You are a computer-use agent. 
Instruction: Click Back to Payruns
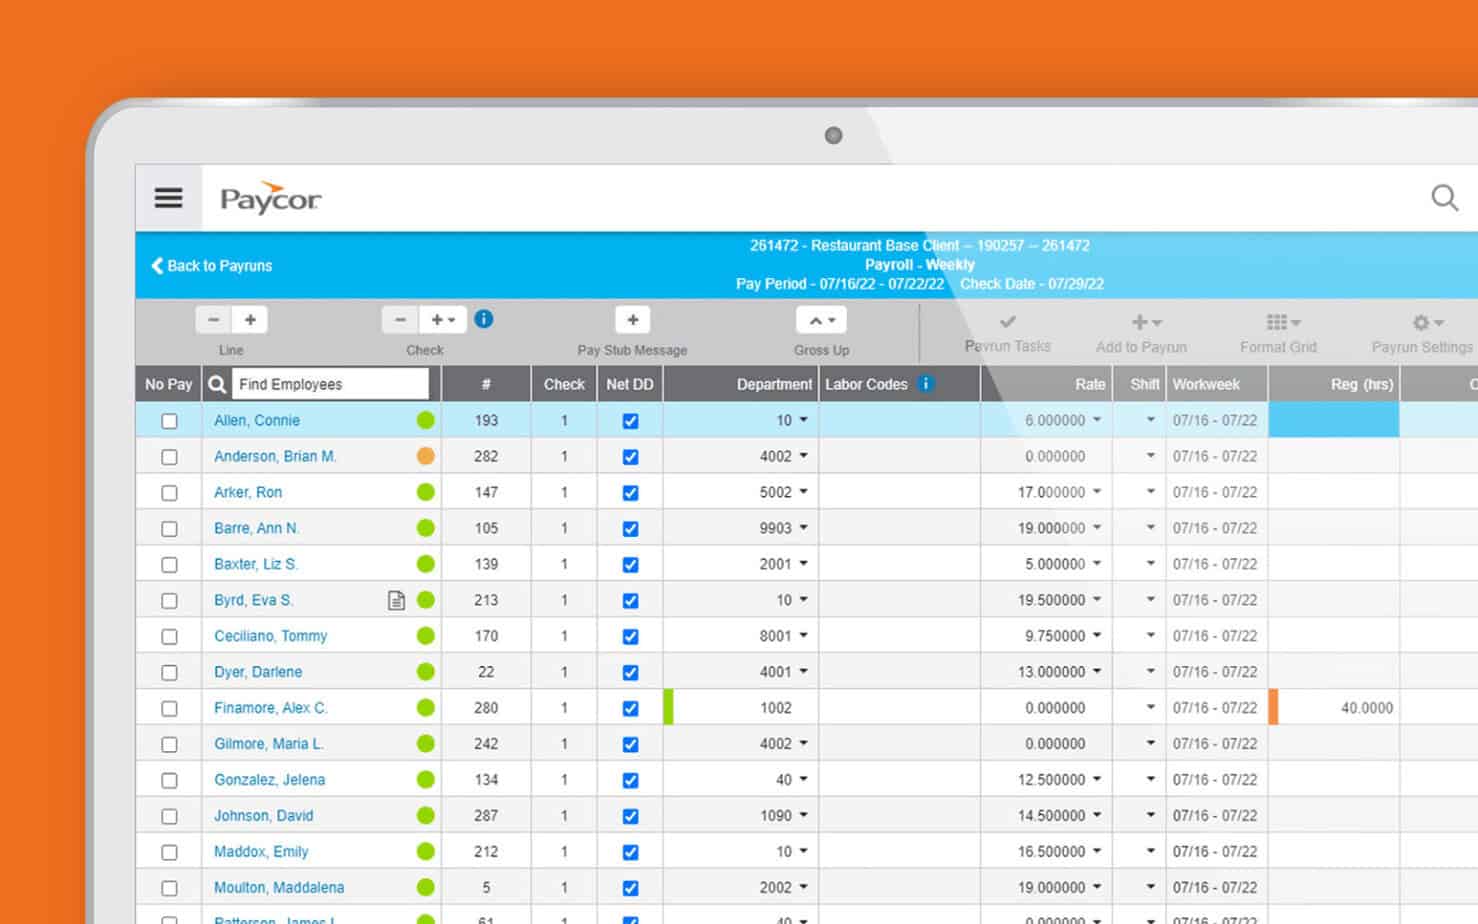click(211, 265)
